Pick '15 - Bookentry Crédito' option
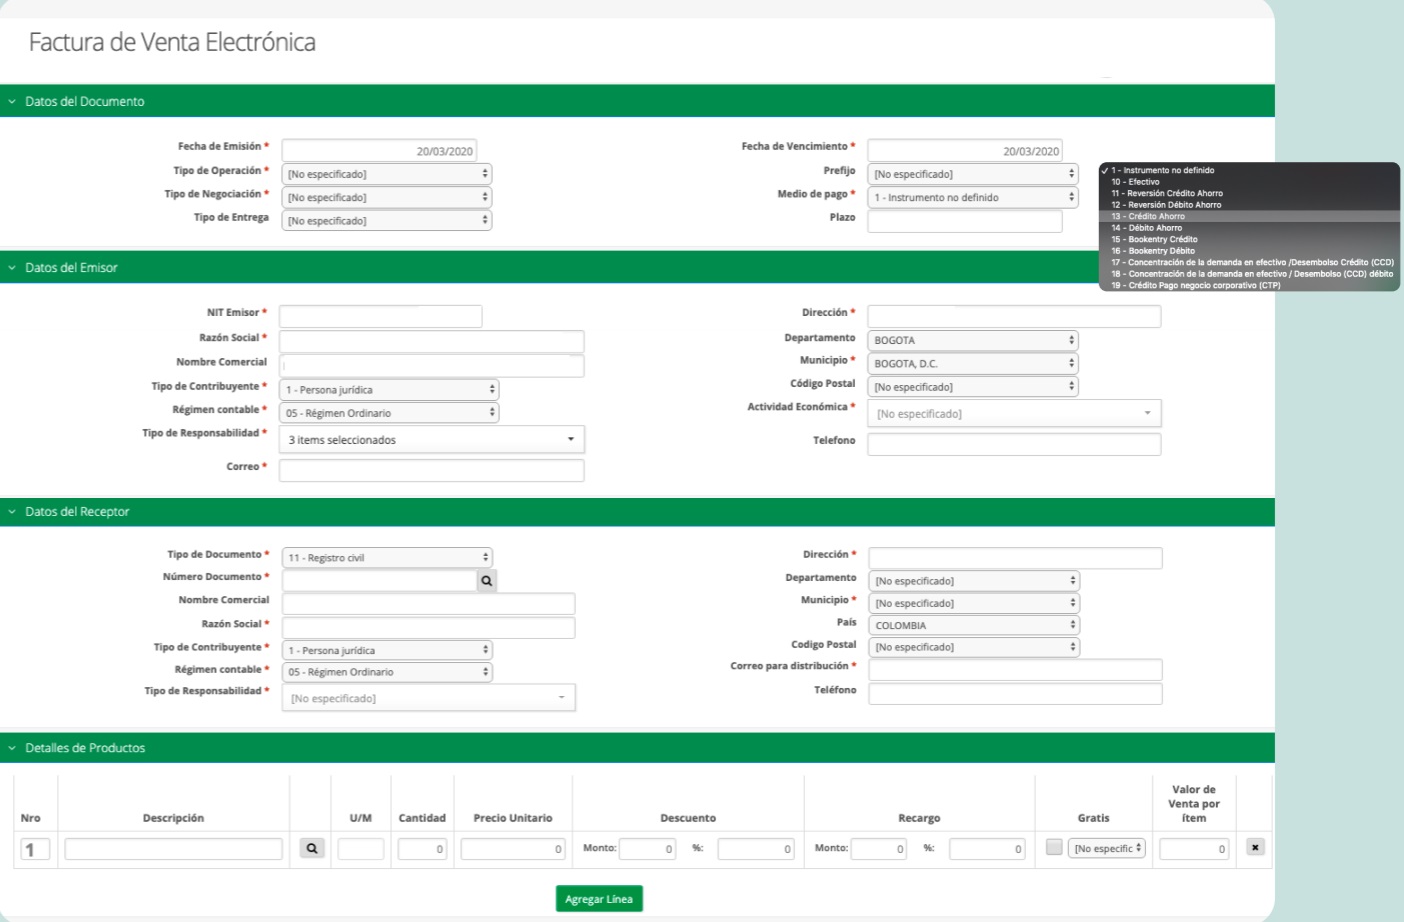The image size is (1404, 922). click(x=1249, y=239)
